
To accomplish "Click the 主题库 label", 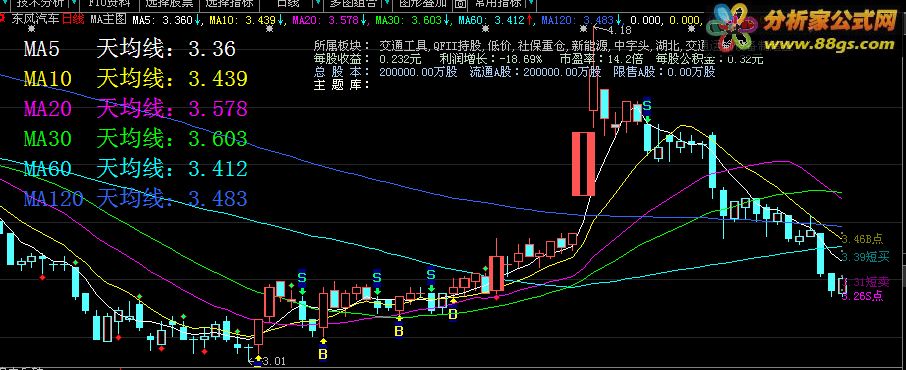I will (340, 85).
